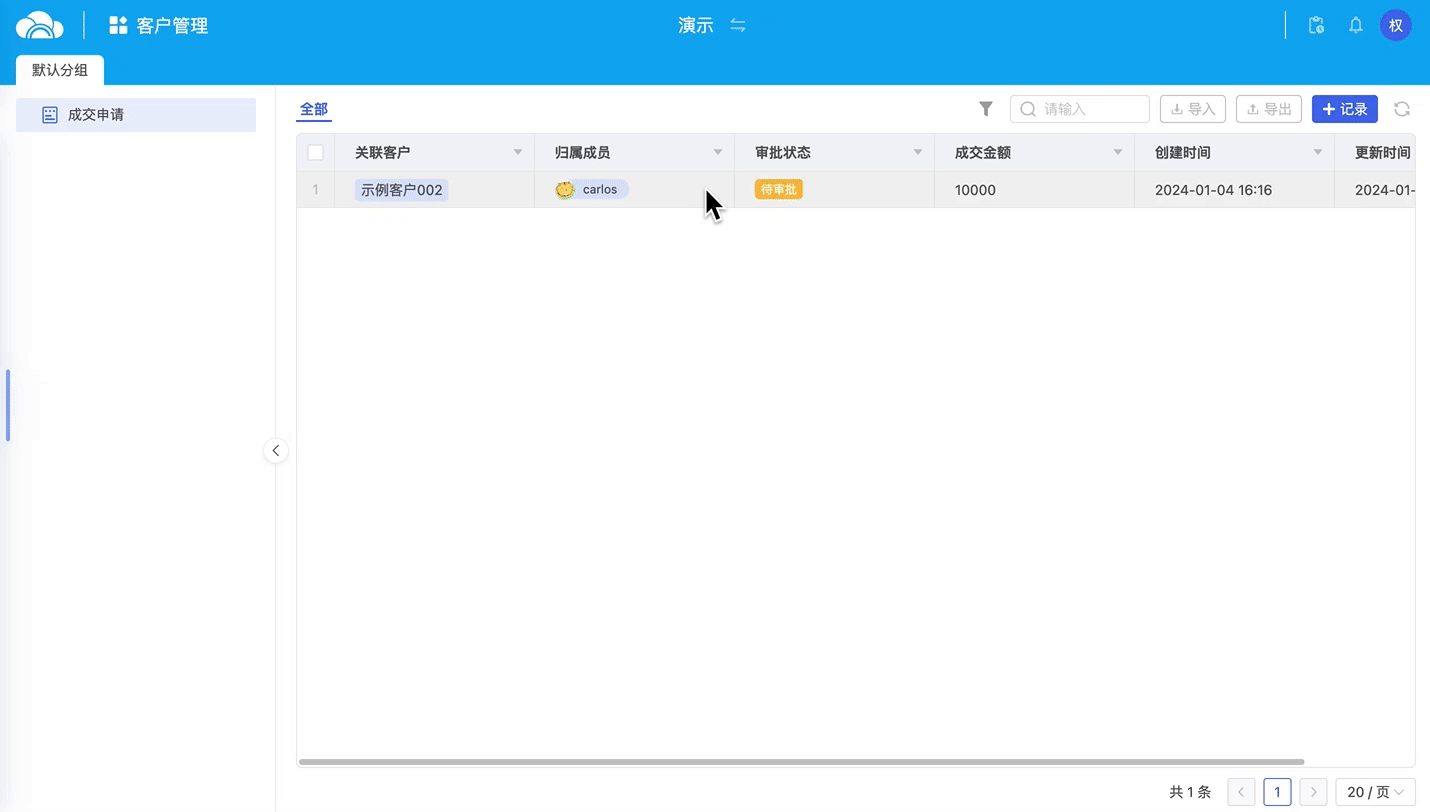Click the 待审批 status badge

click(x=779, y=189)
